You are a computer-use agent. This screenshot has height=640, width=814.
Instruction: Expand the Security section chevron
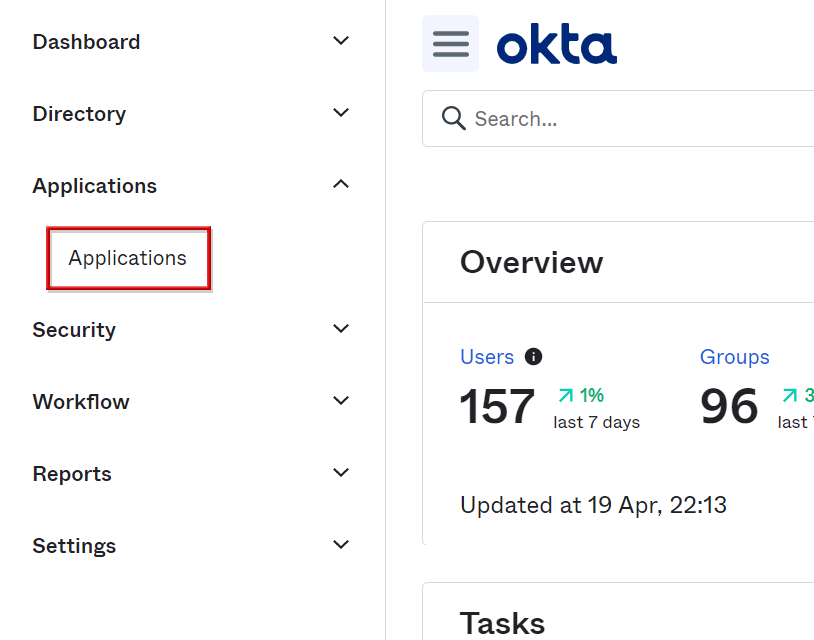[x=341, y=329]
